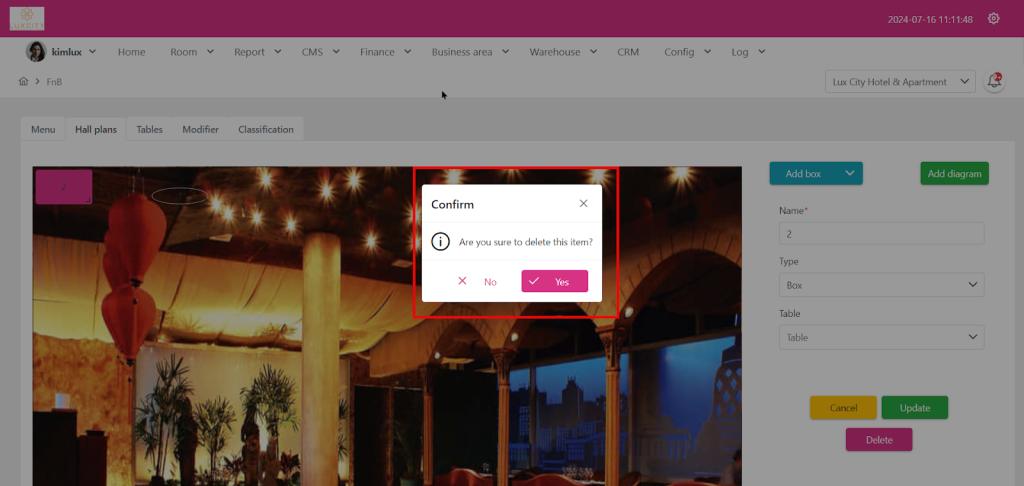Image resolution: width=1024 pixels, height=486 pixels.
Task: Confirm deletion by clicking Yes
Action: (554, 282)
